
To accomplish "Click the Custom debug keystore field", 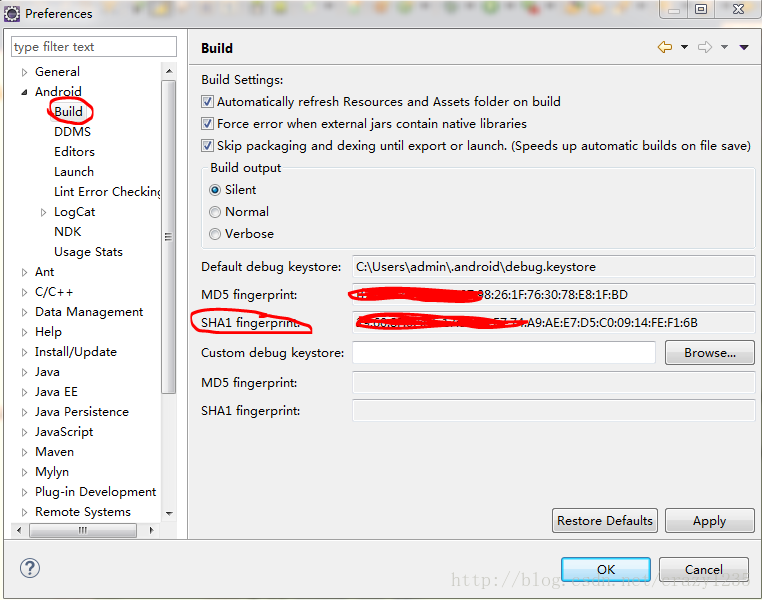I will (504, 353).
